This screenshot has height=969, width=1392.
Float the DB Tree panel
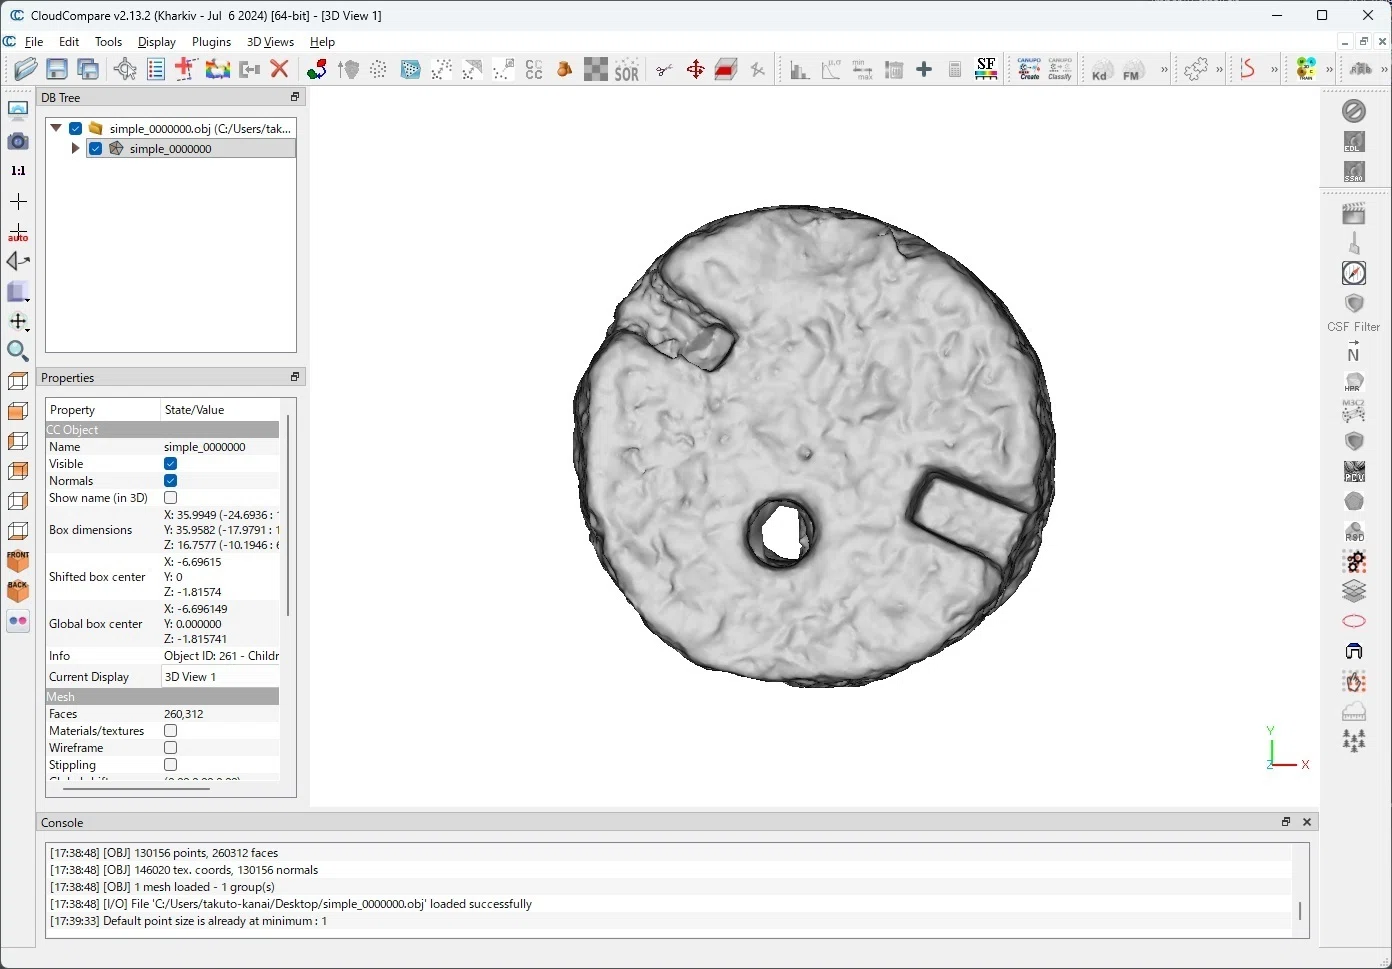(x=295, y=97)
